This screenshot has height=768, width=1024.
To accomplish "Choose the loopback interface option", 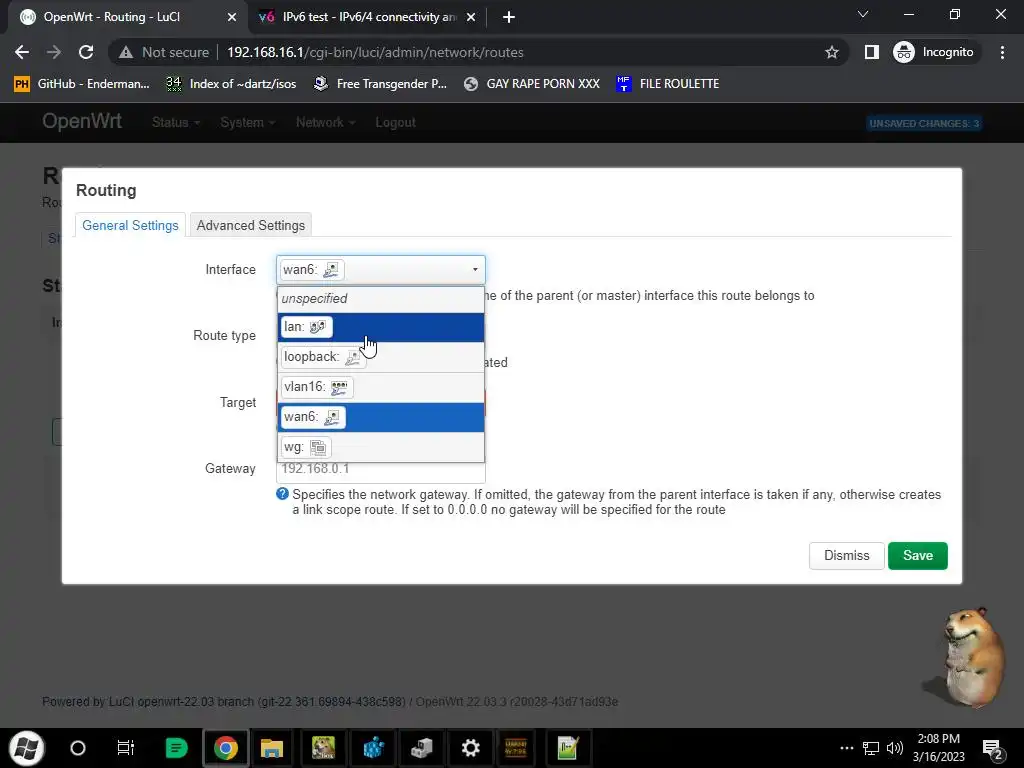I will pos(381,357).
